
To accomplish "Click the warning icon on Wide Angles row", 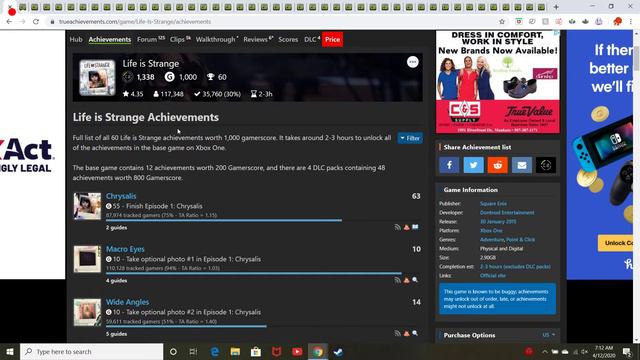I will [407, 333].
